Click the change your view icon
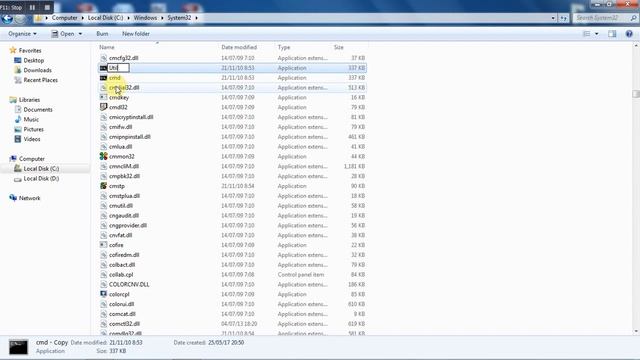The height and width of the screenshot is (360, 640). click(x=587, y=34)
